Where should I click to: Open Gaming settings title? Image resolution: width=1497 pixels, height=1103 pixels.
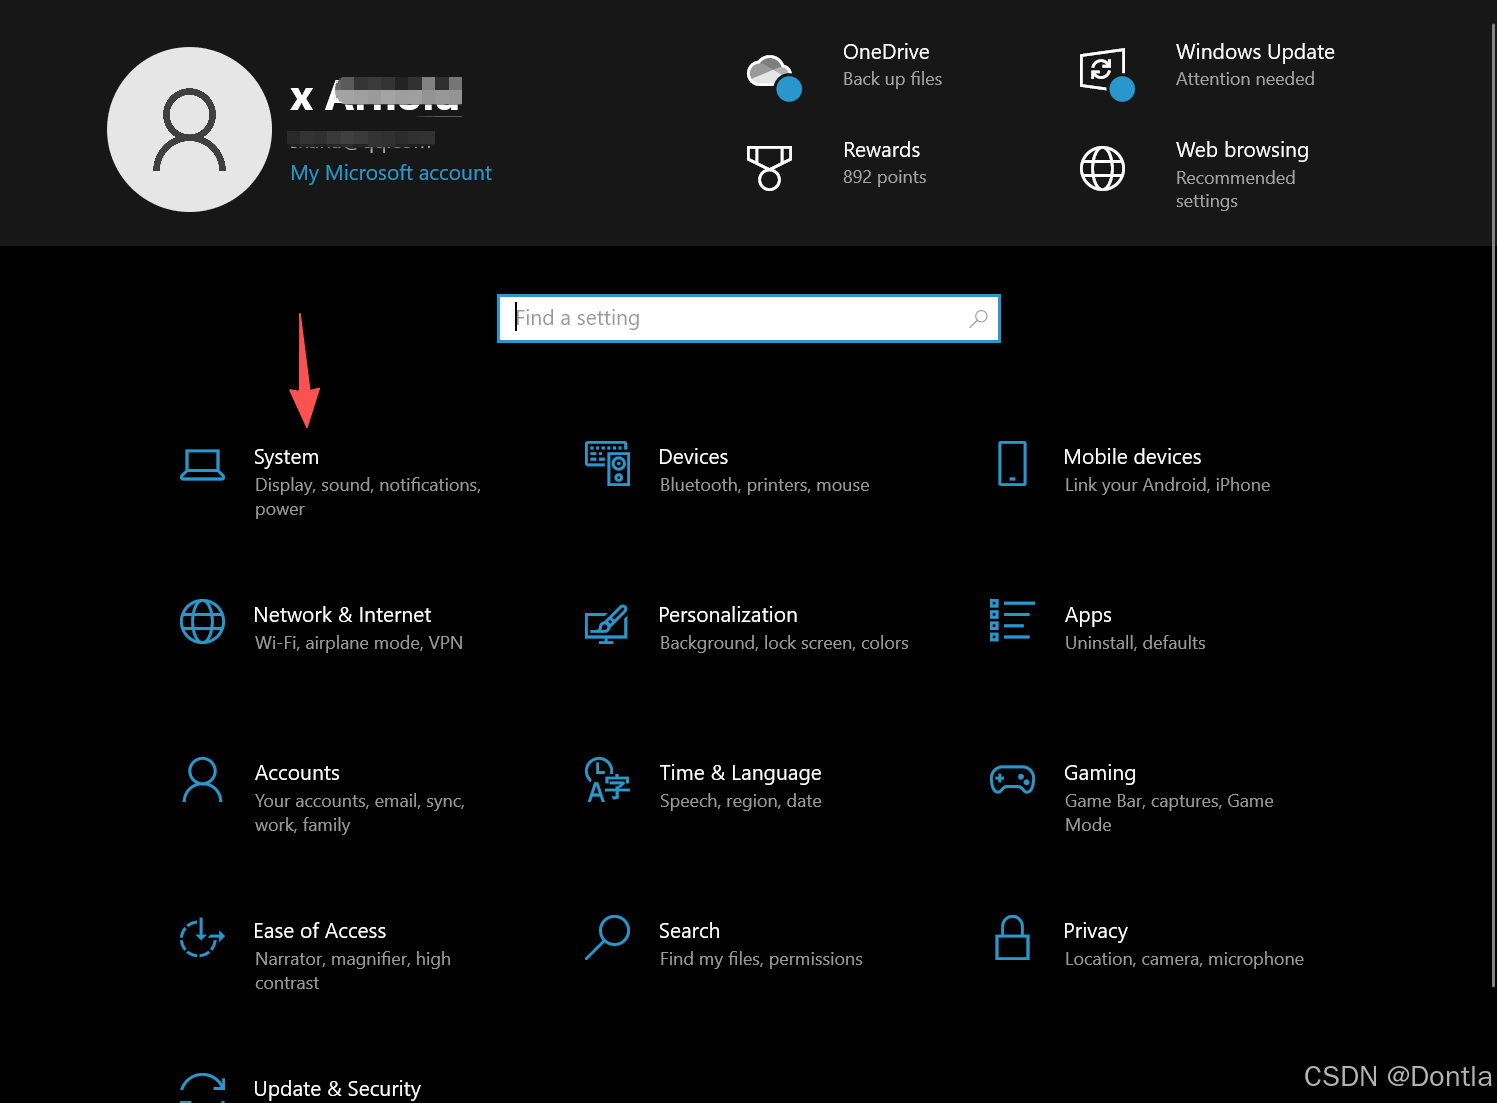pos(1100,773)
